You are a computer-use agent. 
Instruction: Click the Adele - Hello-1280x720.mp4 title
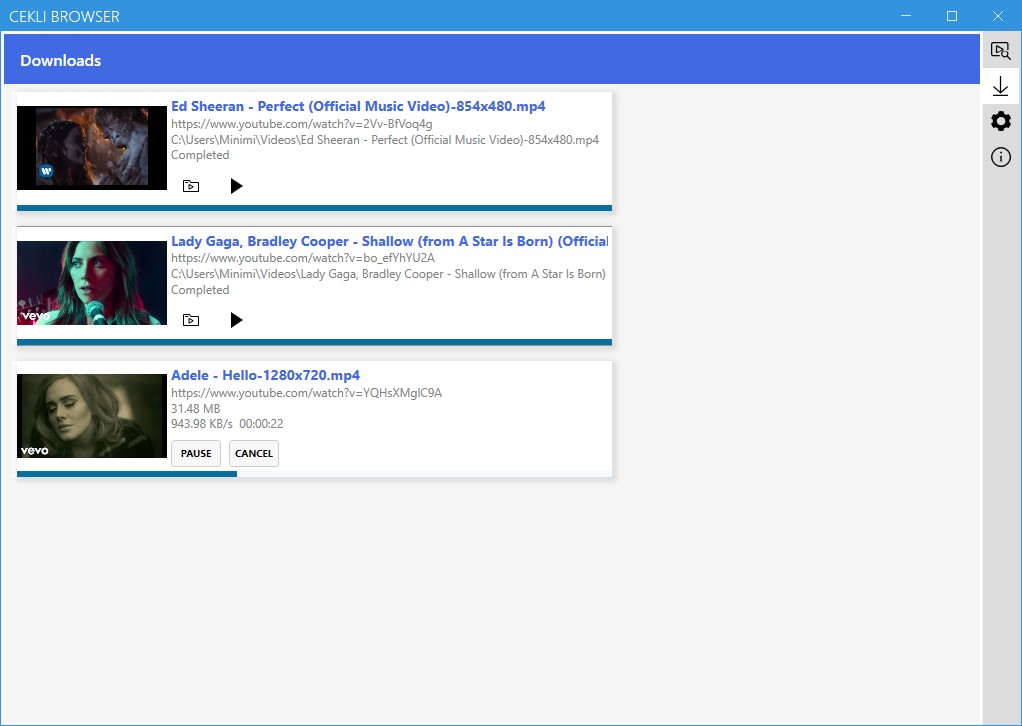click(265, 375)
